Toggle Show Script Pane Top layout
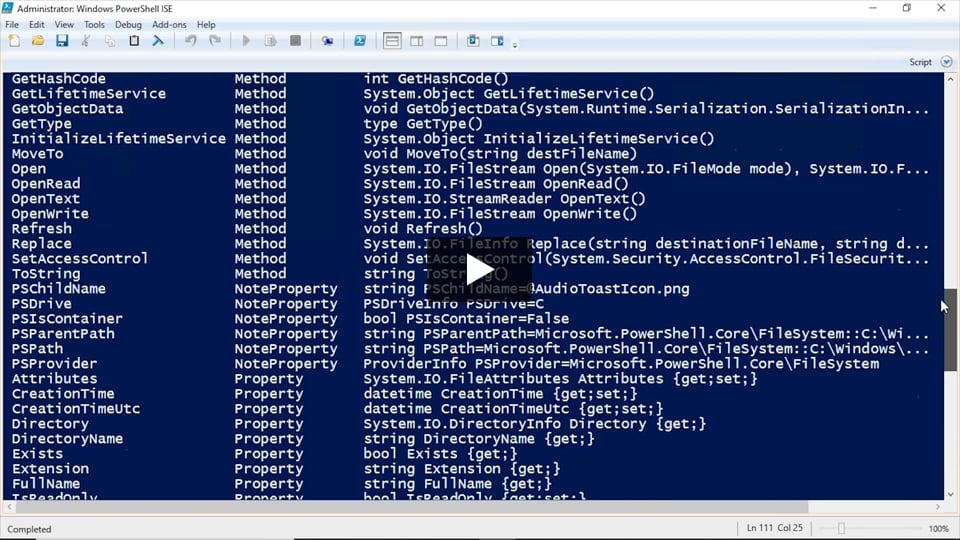The height and width of the screenshot is (540, 960). pos(392,41)
